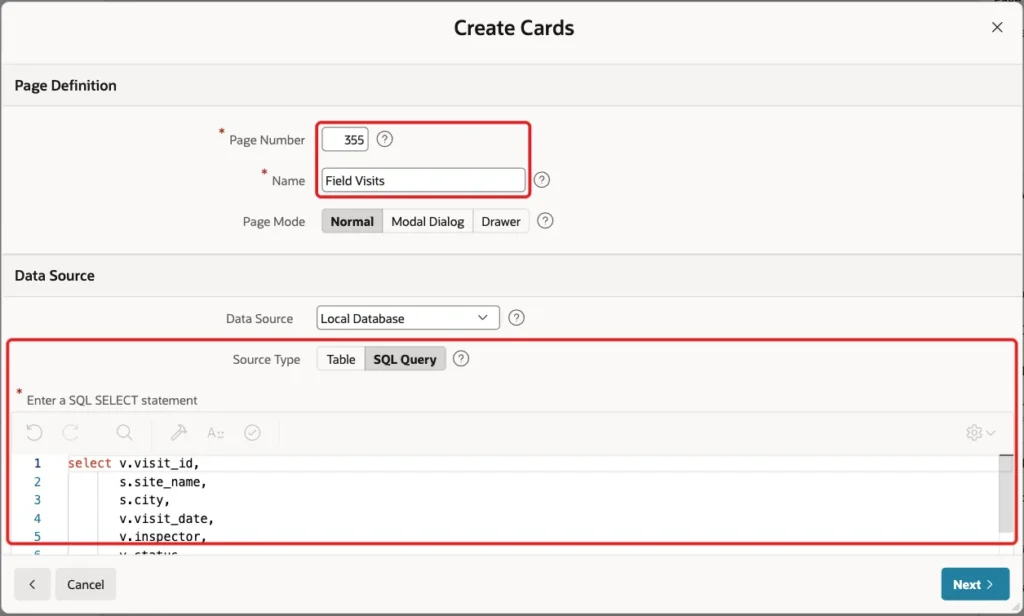The height and width of the screenshot is (616, 1024).
Task: Select Drawer page mode
Action: 501,221
